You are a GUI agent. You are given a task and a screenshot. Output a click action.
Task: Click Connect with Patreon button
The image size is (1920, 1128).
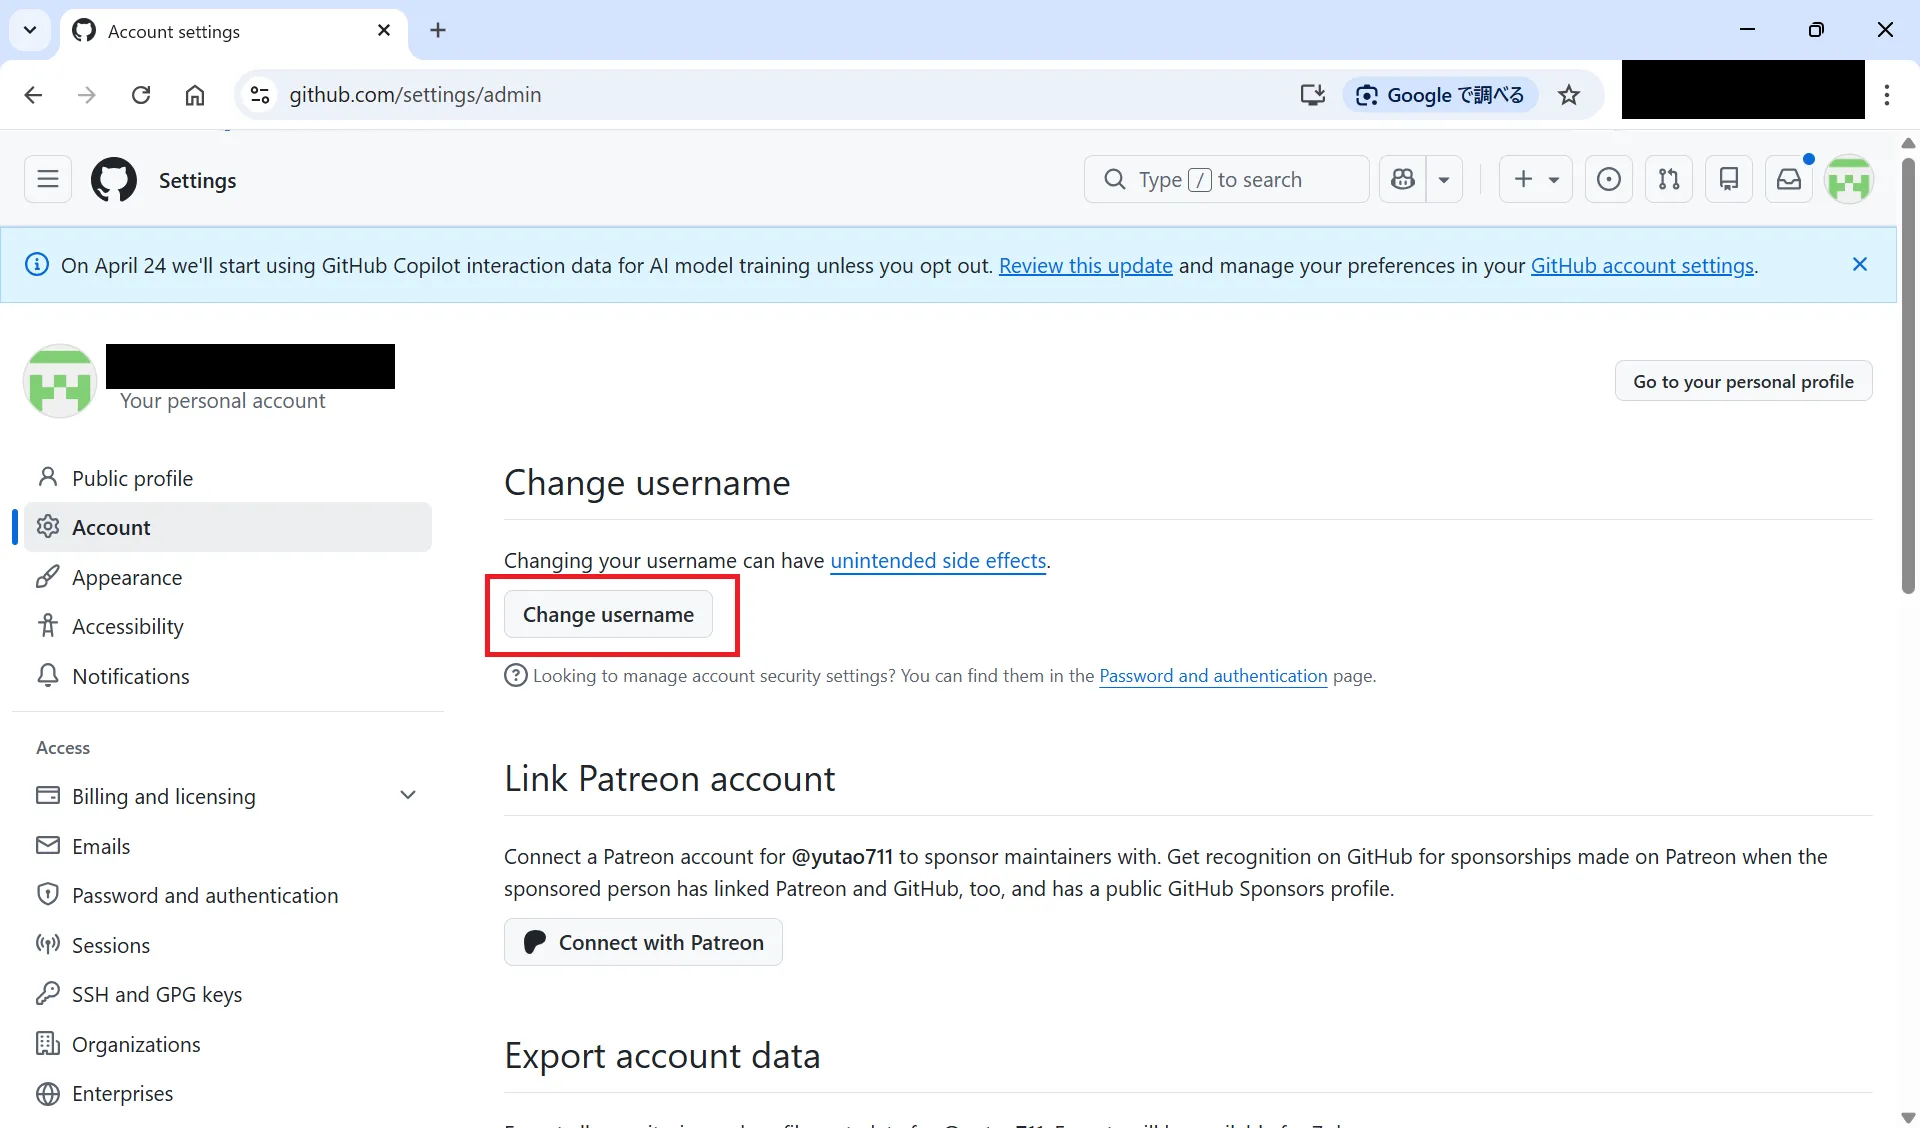point(643,943)
